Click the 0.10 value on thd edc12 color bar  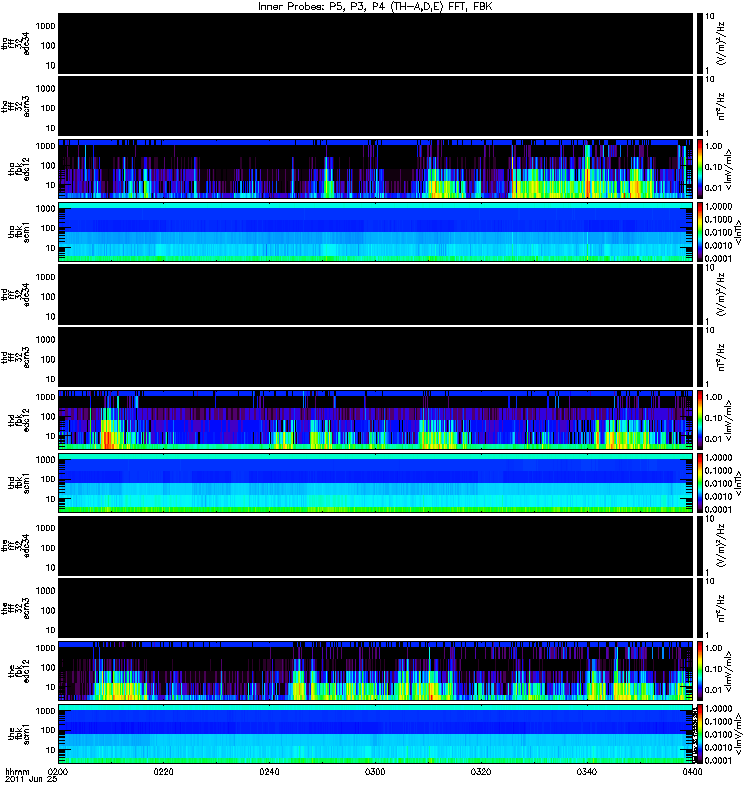713,417
